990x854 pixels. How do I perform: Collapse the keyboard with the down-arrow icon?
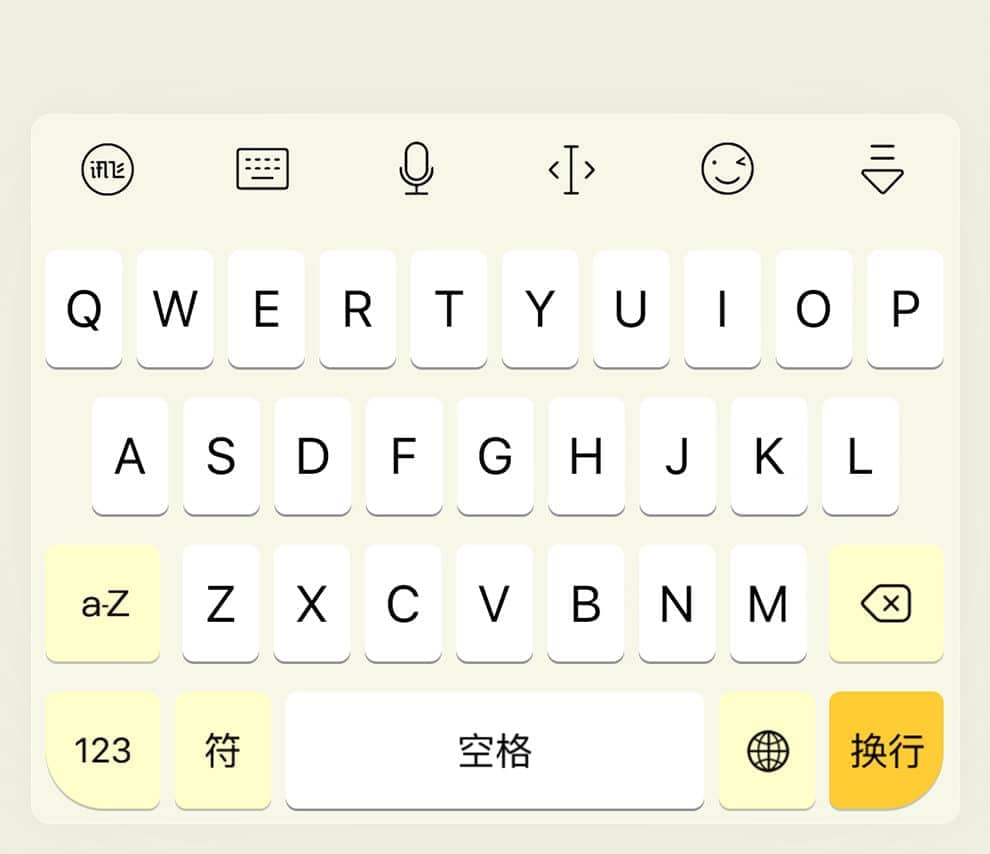(882, 169)
